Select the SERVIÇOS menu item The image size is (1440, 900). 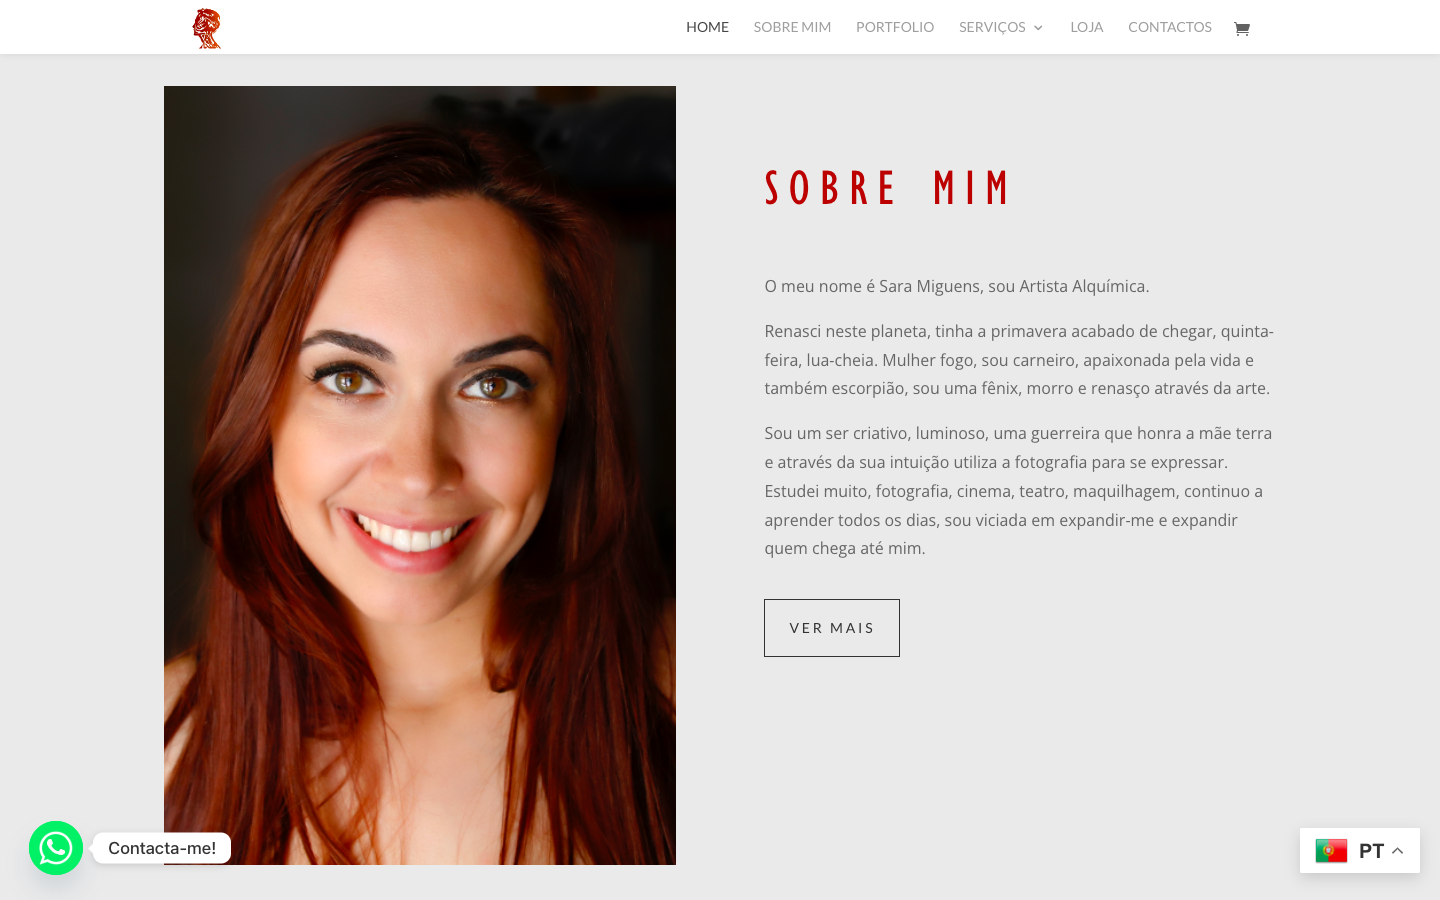pos(992,27)
